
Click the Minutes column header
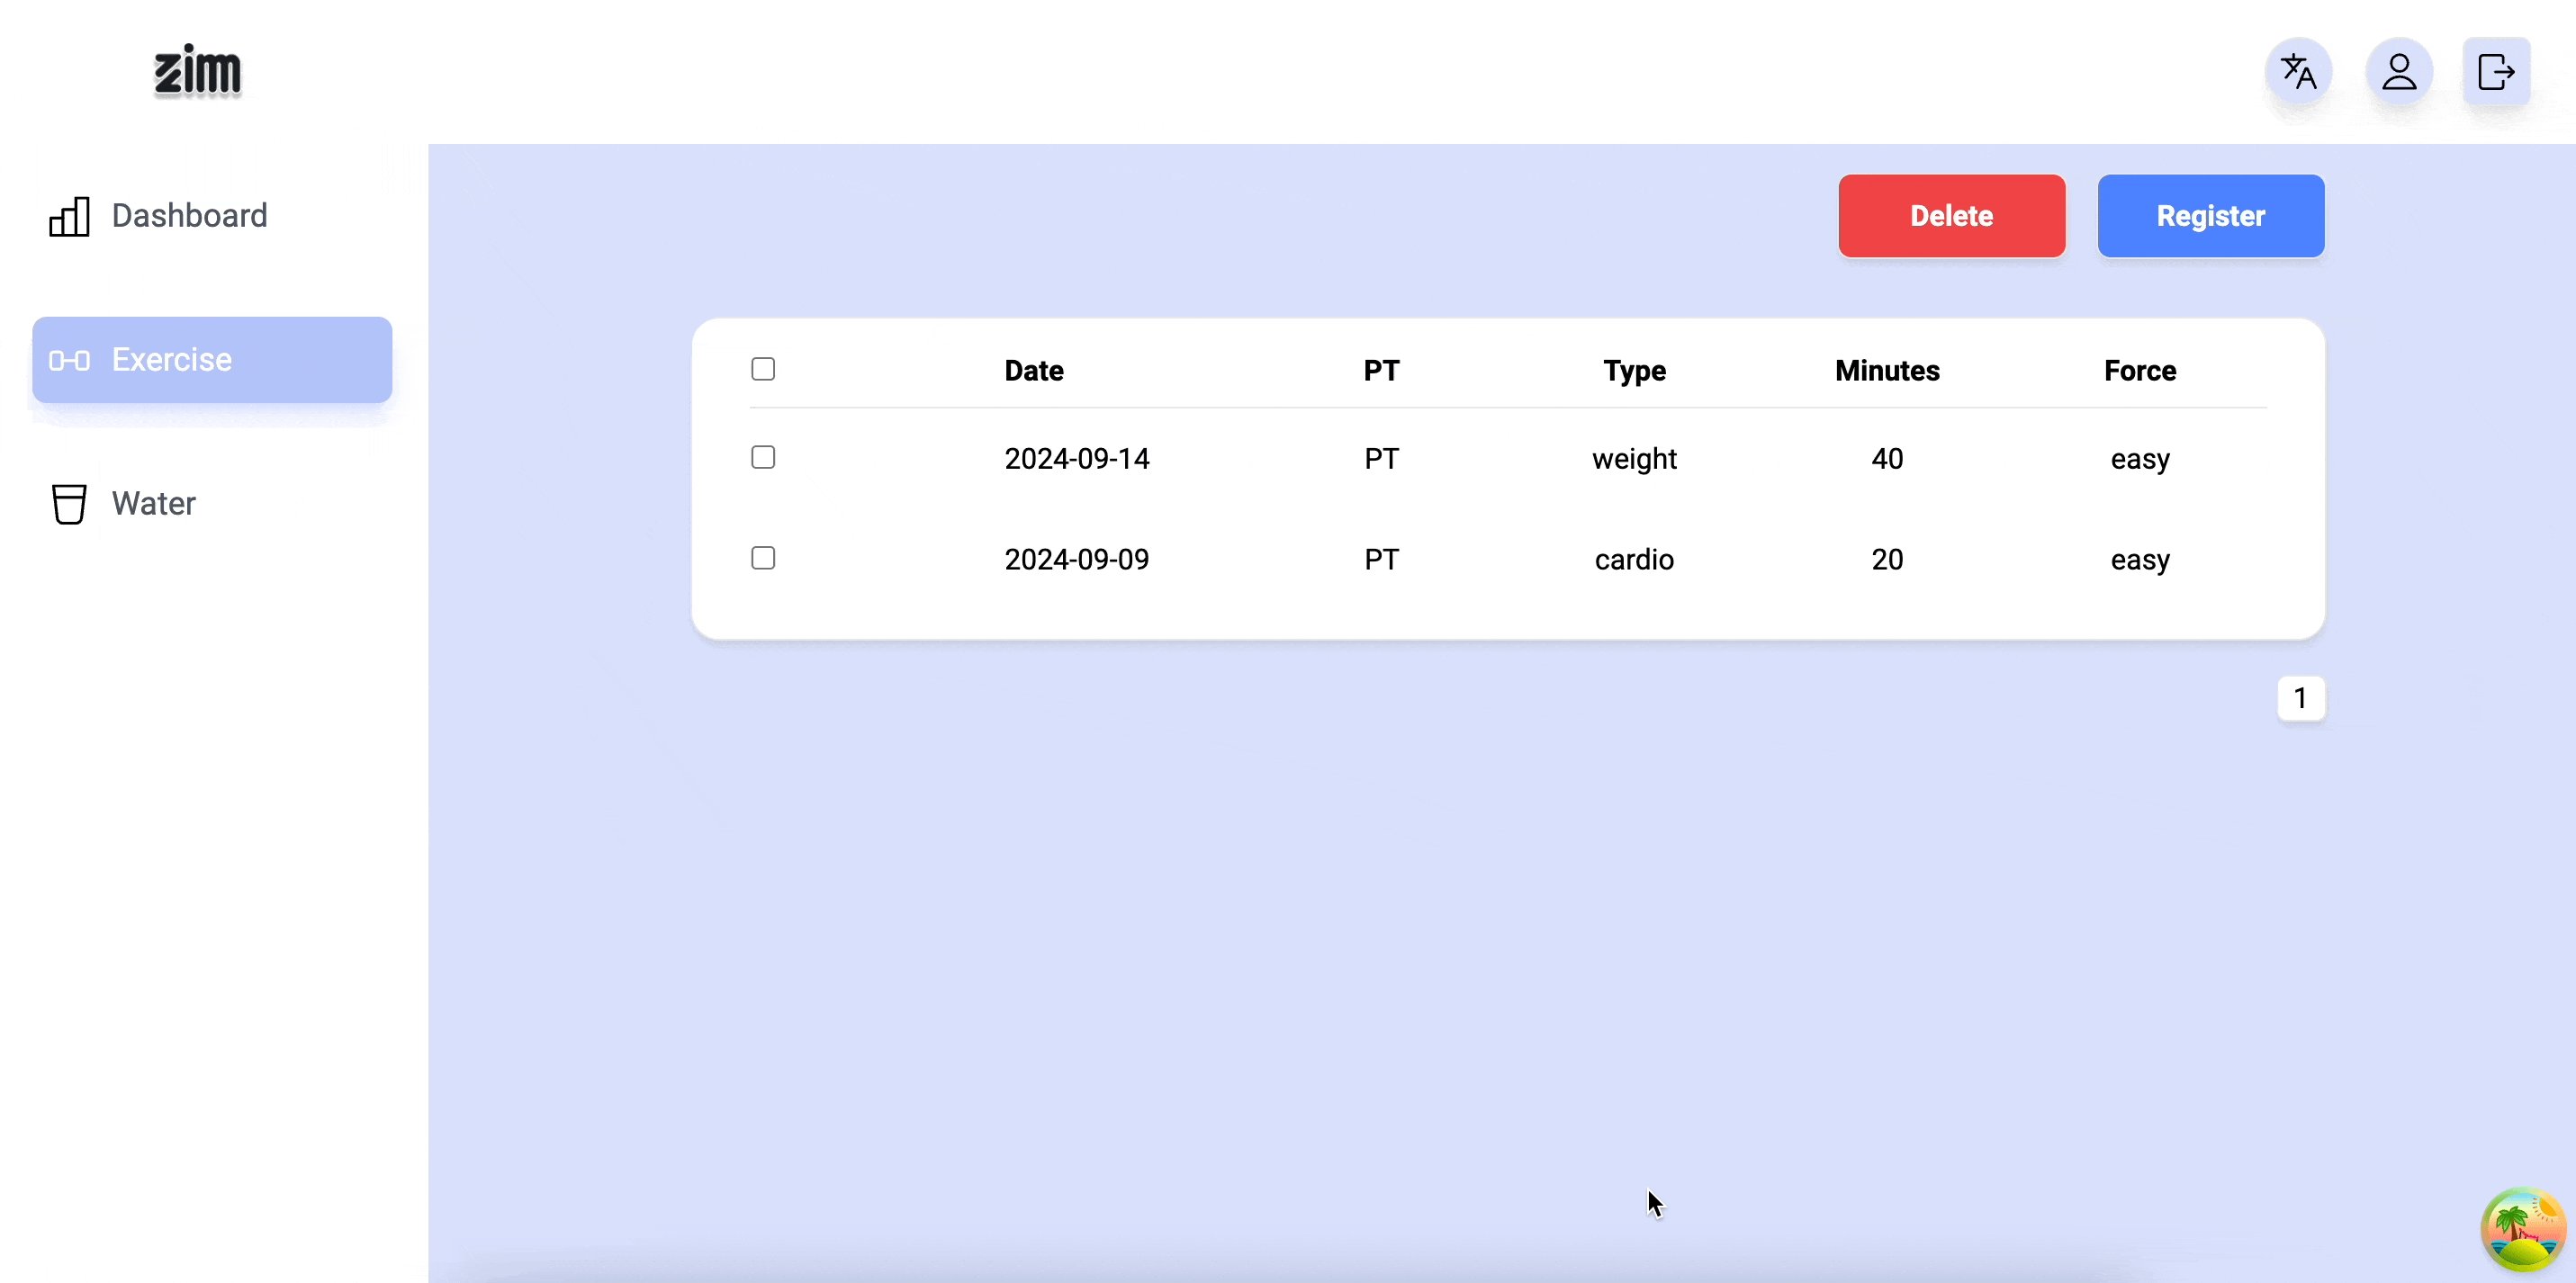(x=1887, y=371)
